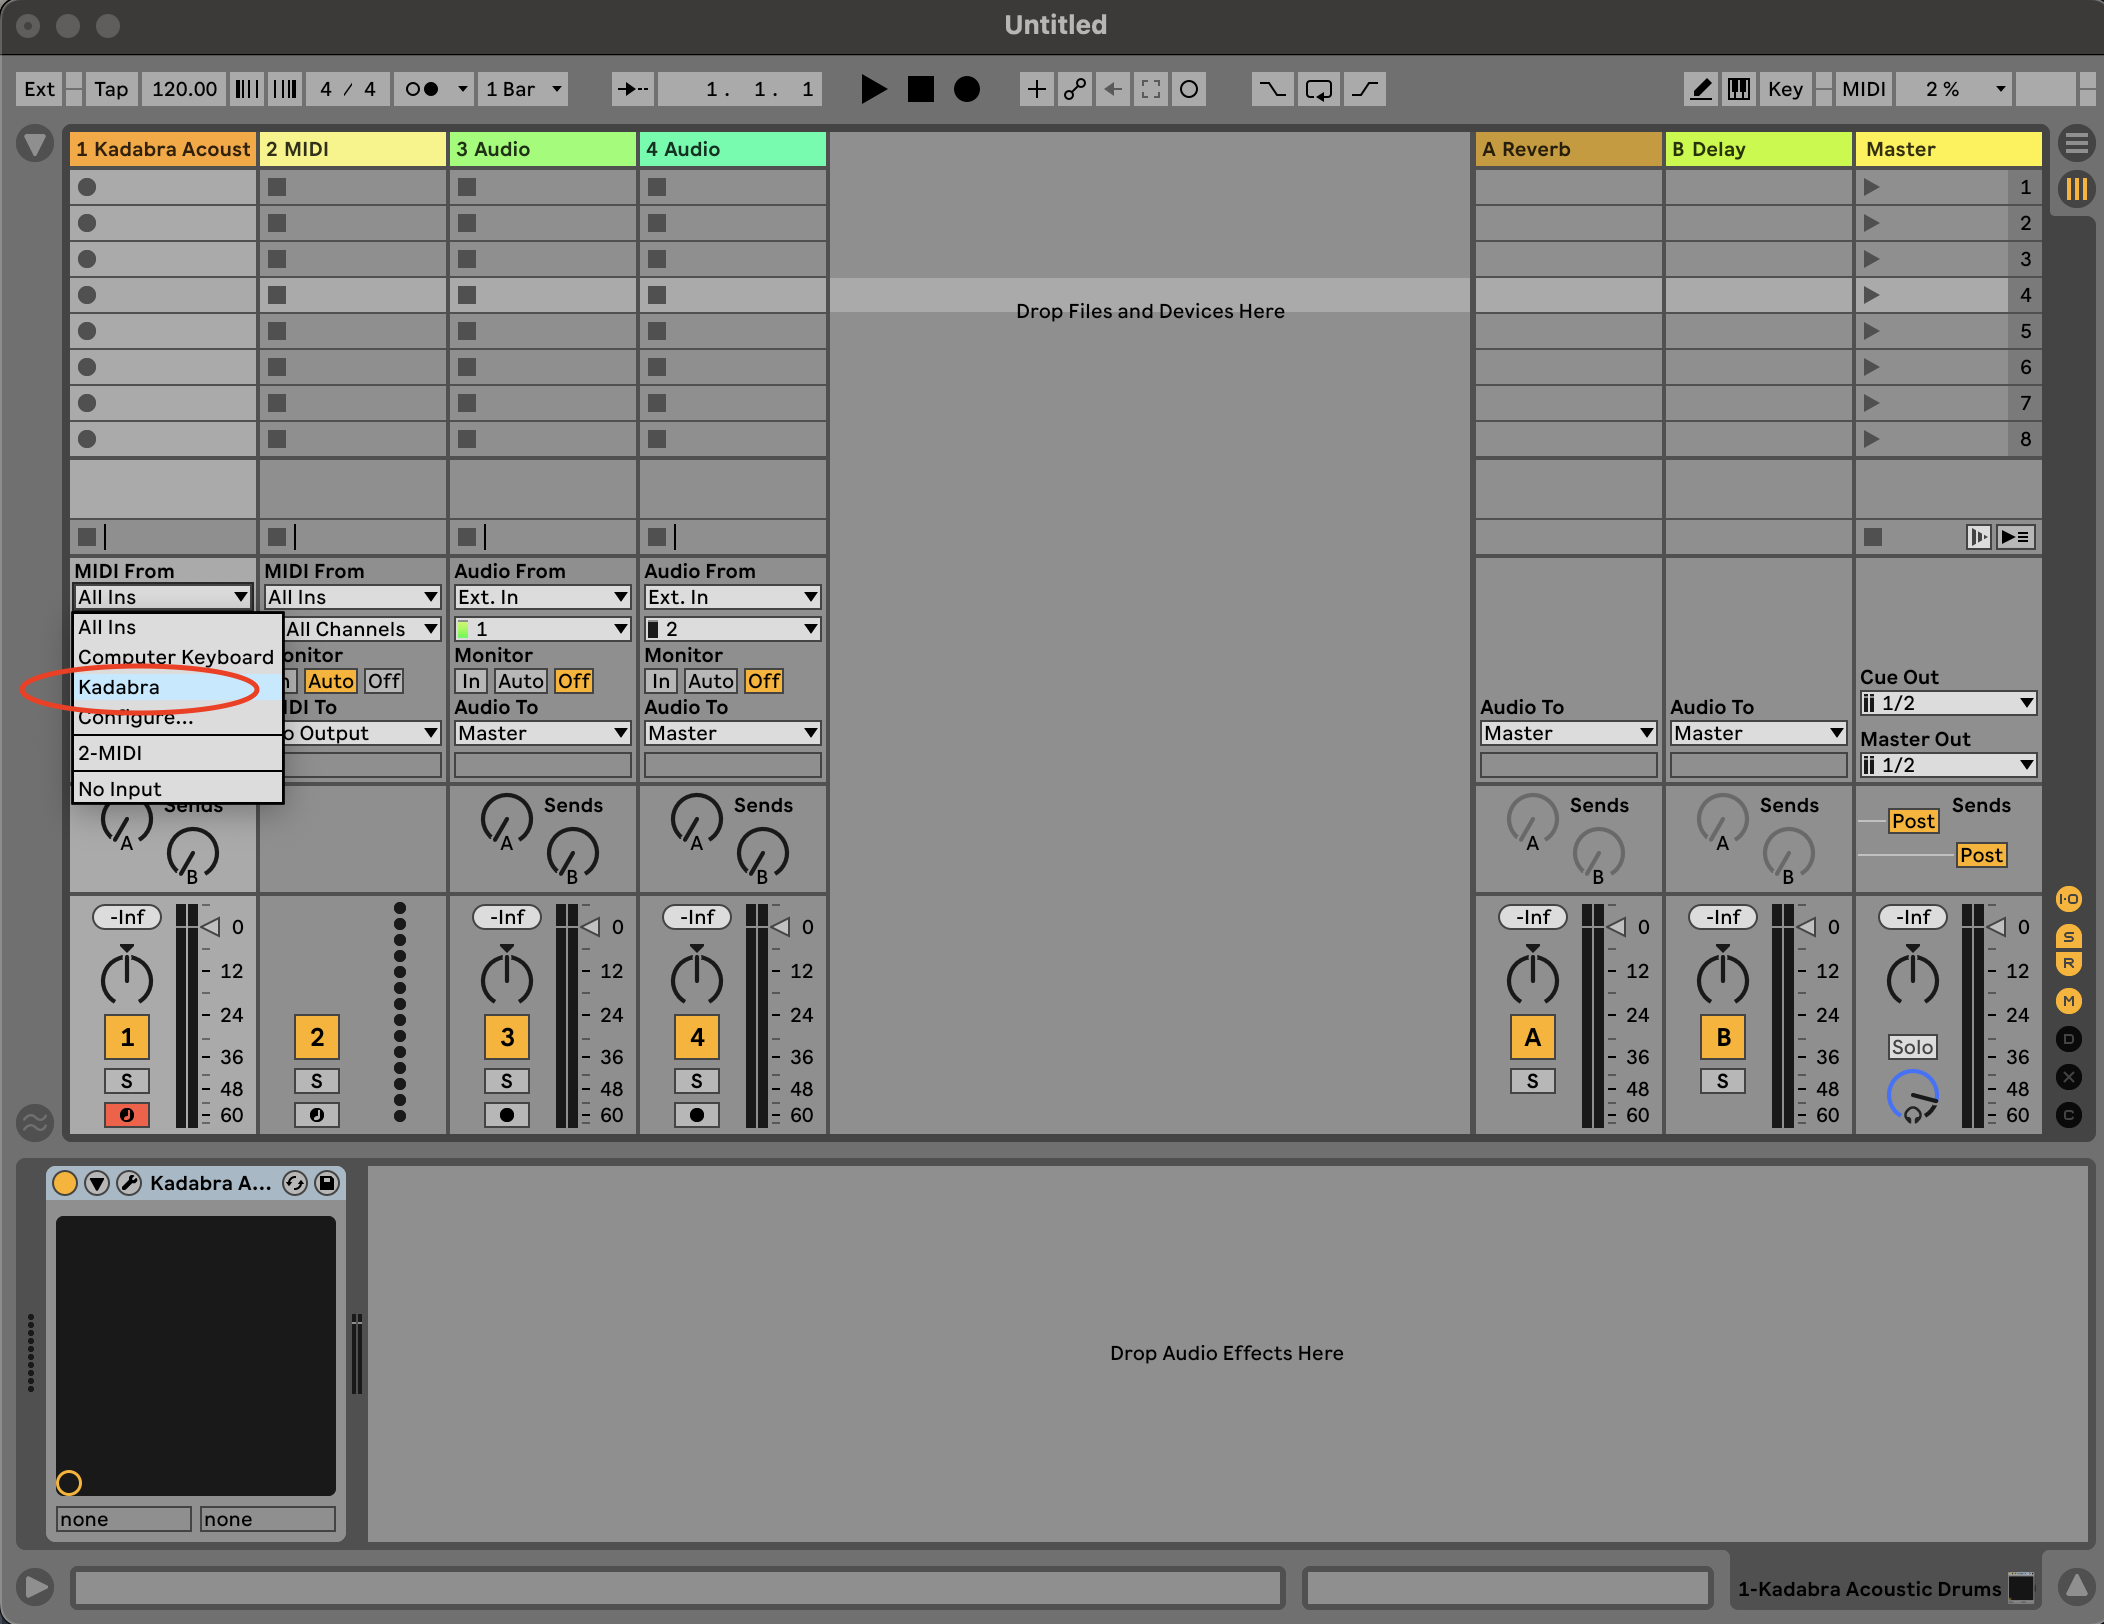Open All Channels dropdown on track 2
The image size is (2104, 1624).
[361, 629]
